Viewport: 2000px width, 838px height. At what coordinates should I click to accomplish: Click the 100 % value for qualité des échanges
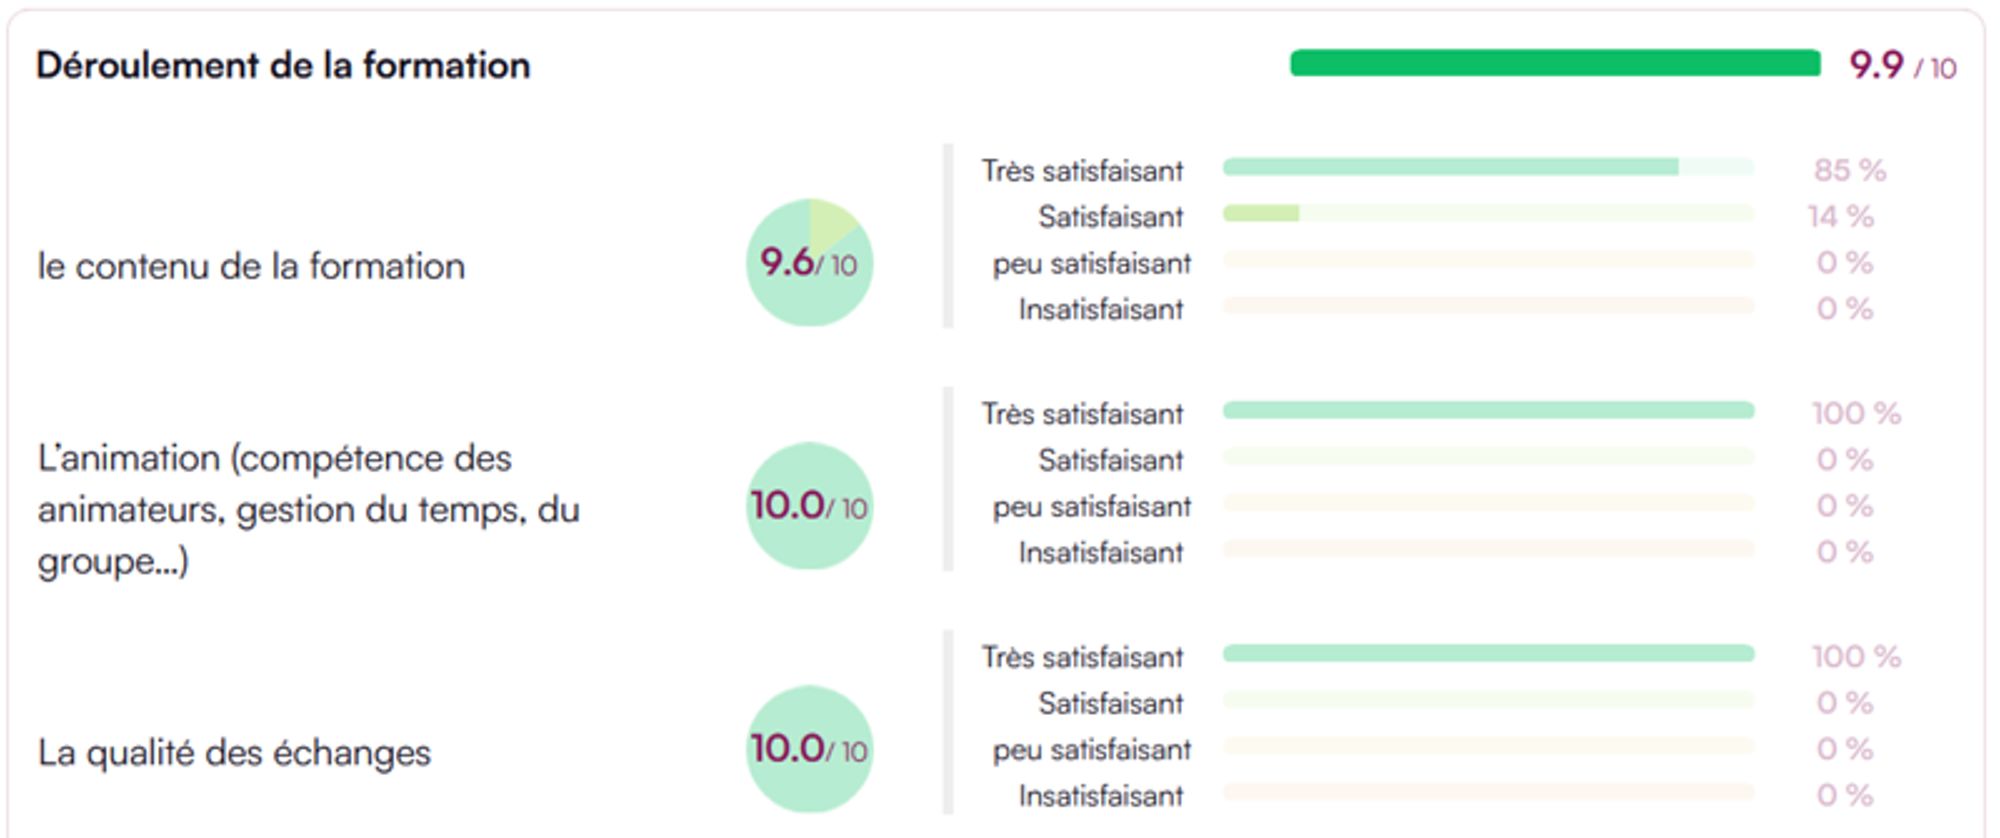tap(1856, 656)
